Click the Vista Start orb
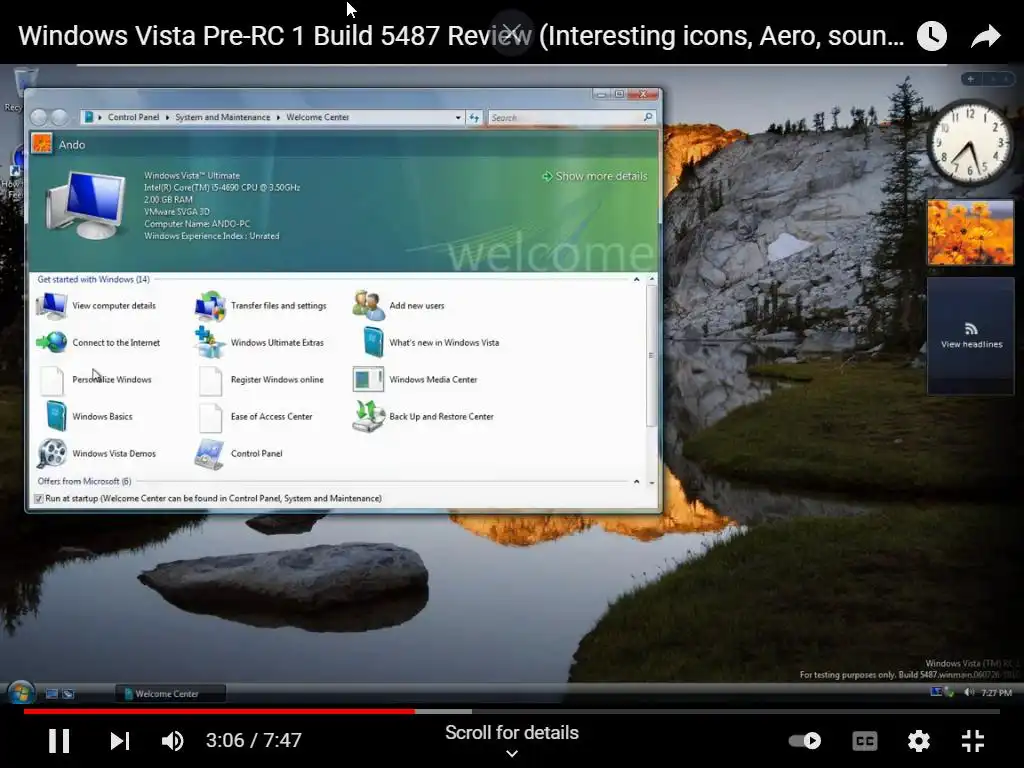Image resolution: width=1024 pixels, height=768 pixels. 21,693
